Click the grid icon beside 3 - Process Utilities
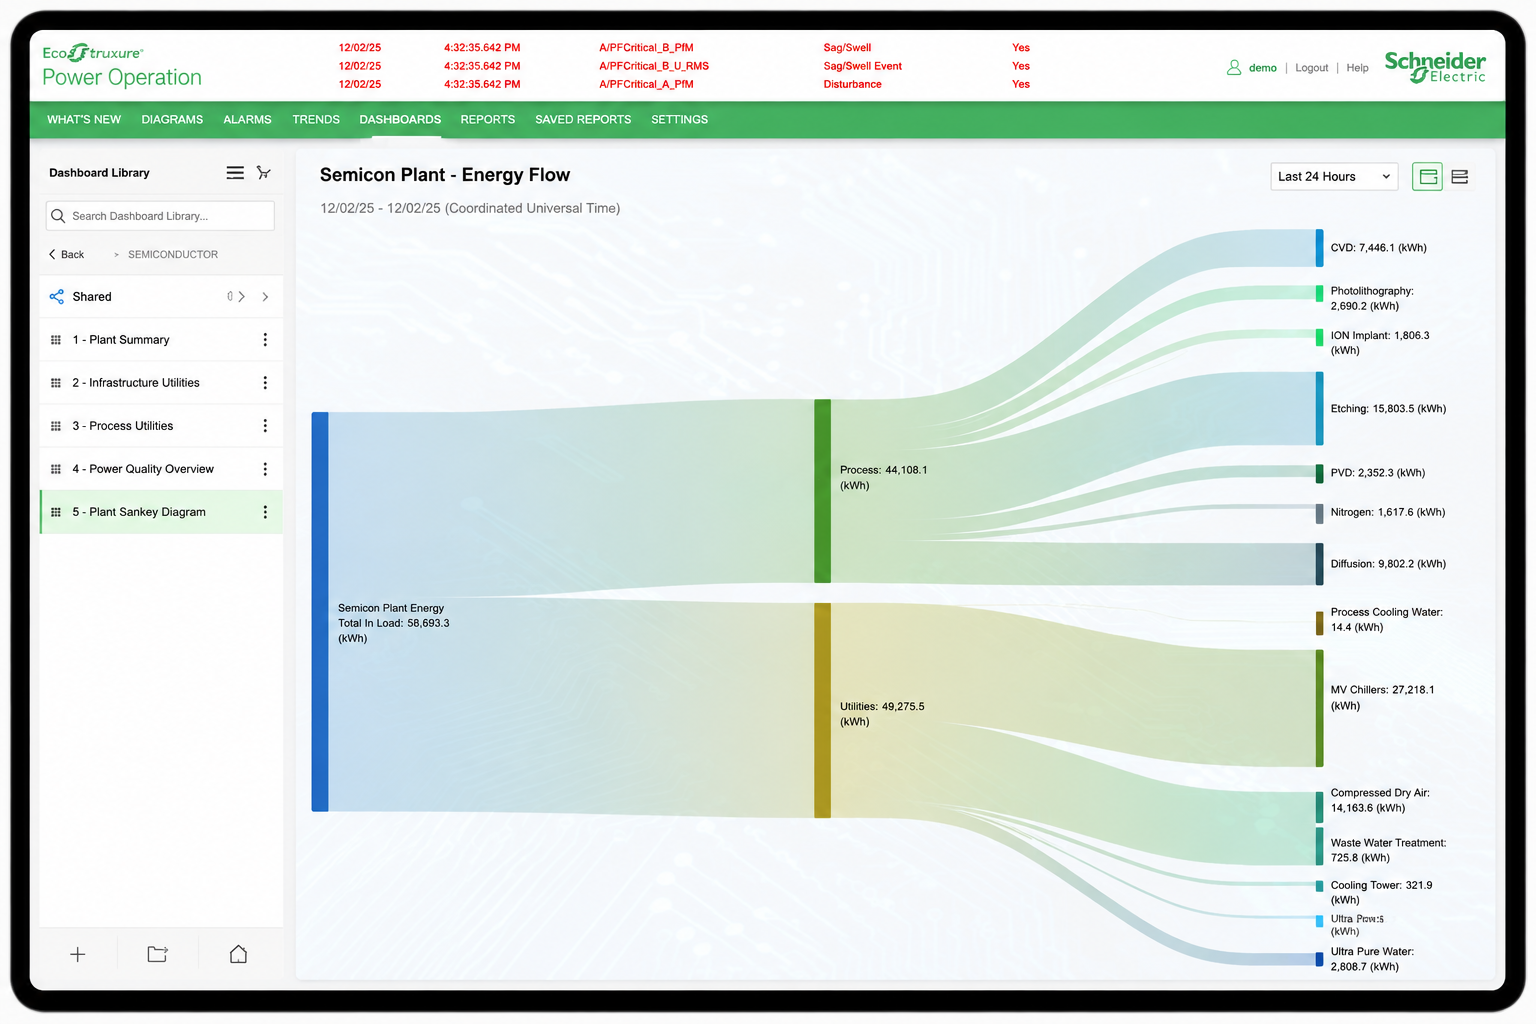1536x1024 pixels. 56,426
